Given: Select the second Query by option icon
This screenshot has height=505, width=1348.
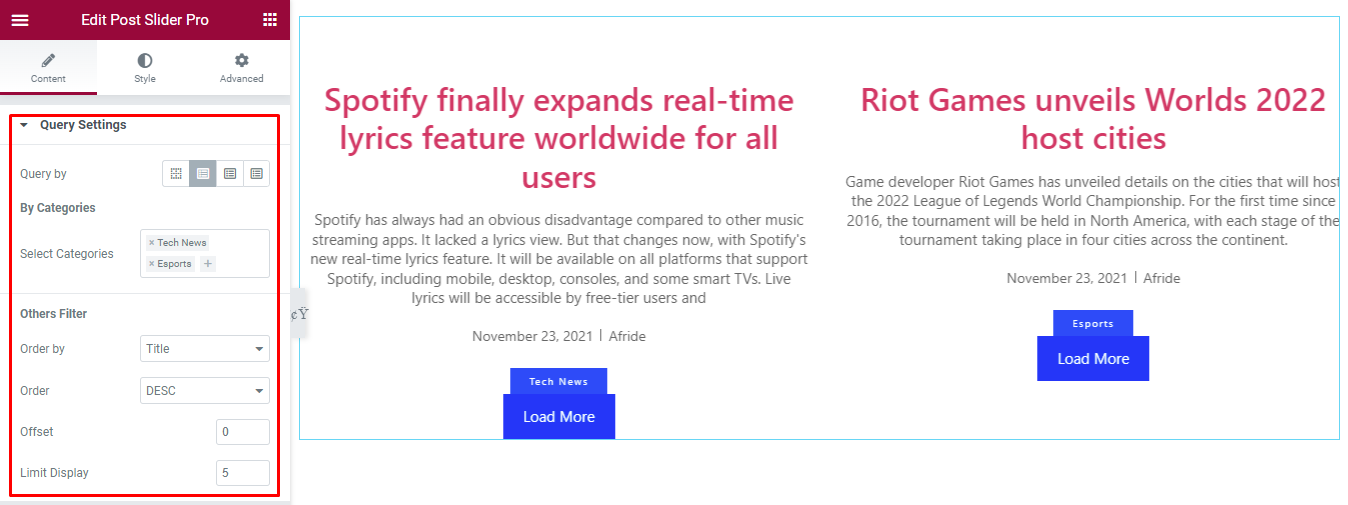Looking at the screenshot, I should point(203,174).
